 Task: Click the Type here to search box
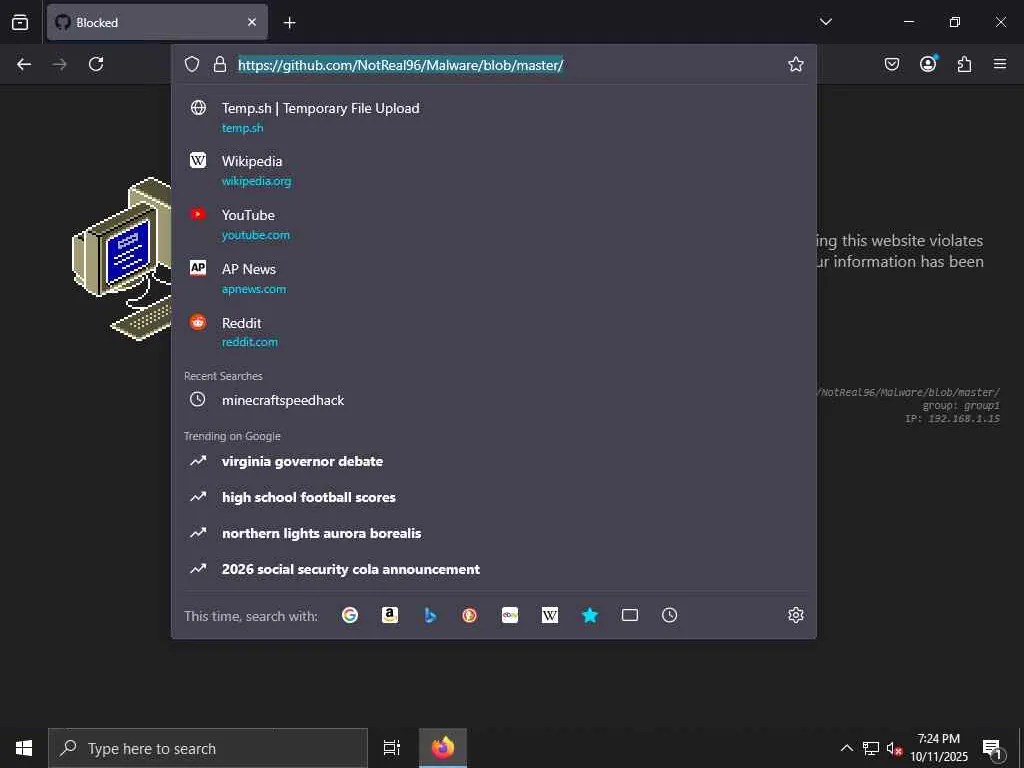pyautogui.click(x=208, y=748)
